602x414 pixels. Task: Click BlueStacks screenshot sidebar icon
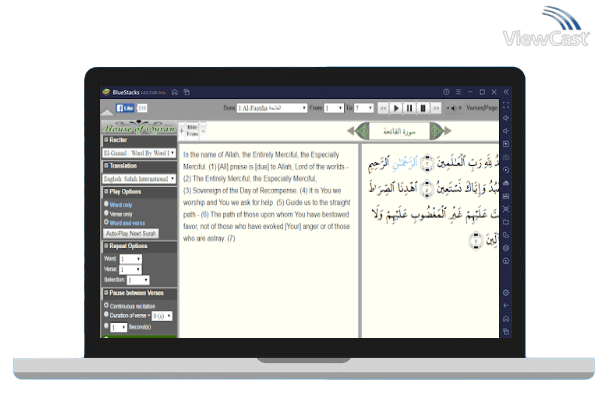(x=506, y=209)
